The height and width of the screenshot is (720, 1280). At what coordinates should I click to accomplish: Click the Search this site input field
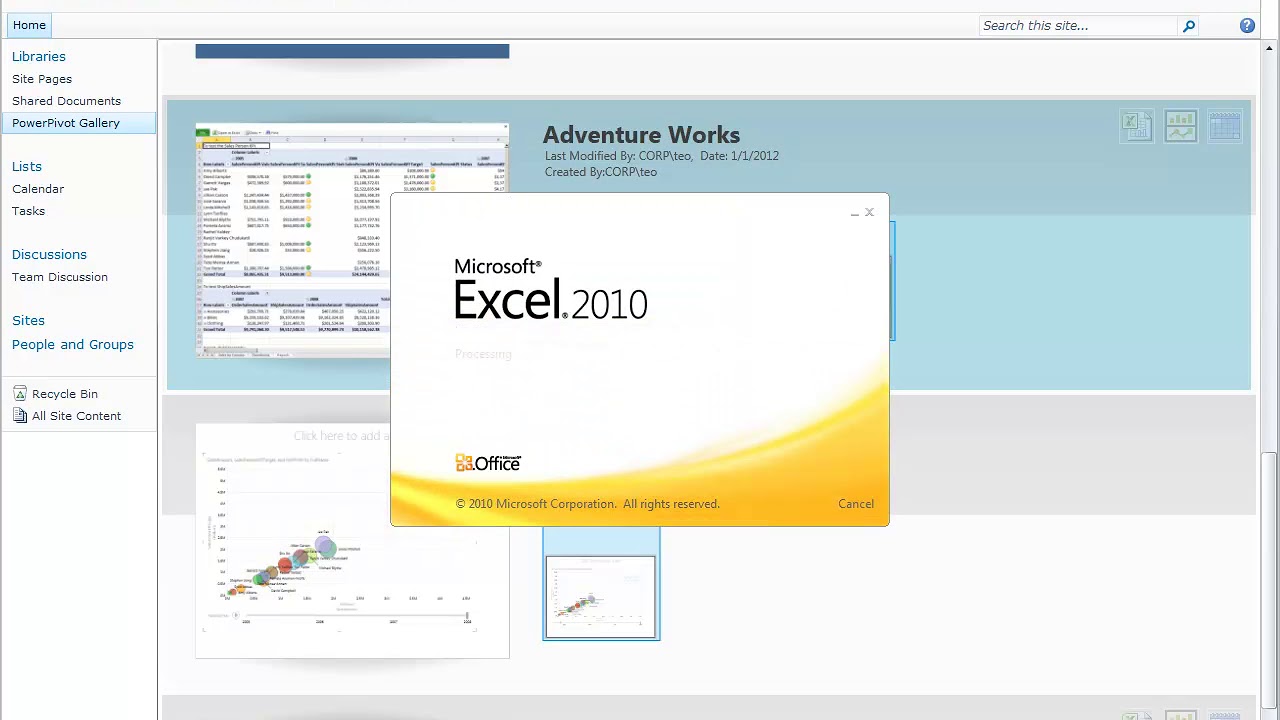tap(1078, 26)
